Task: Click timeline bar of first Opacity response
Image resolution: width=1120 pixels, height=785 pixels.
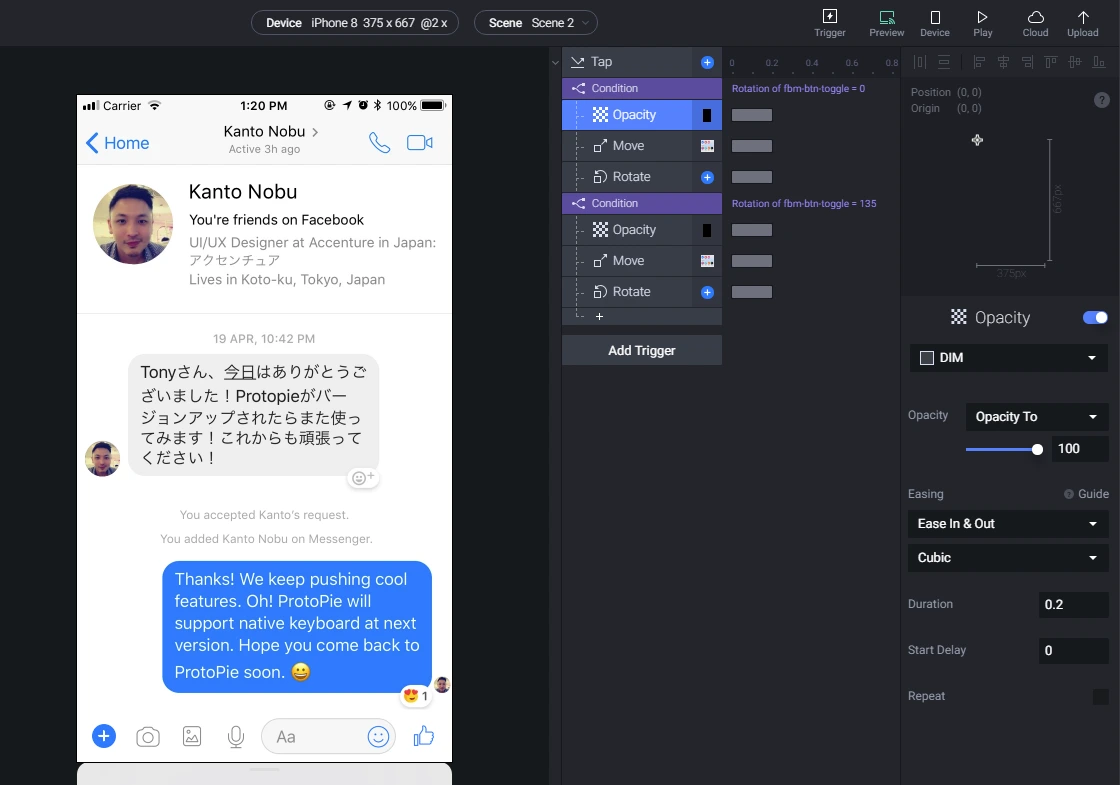Action: [x=751, y=115]
